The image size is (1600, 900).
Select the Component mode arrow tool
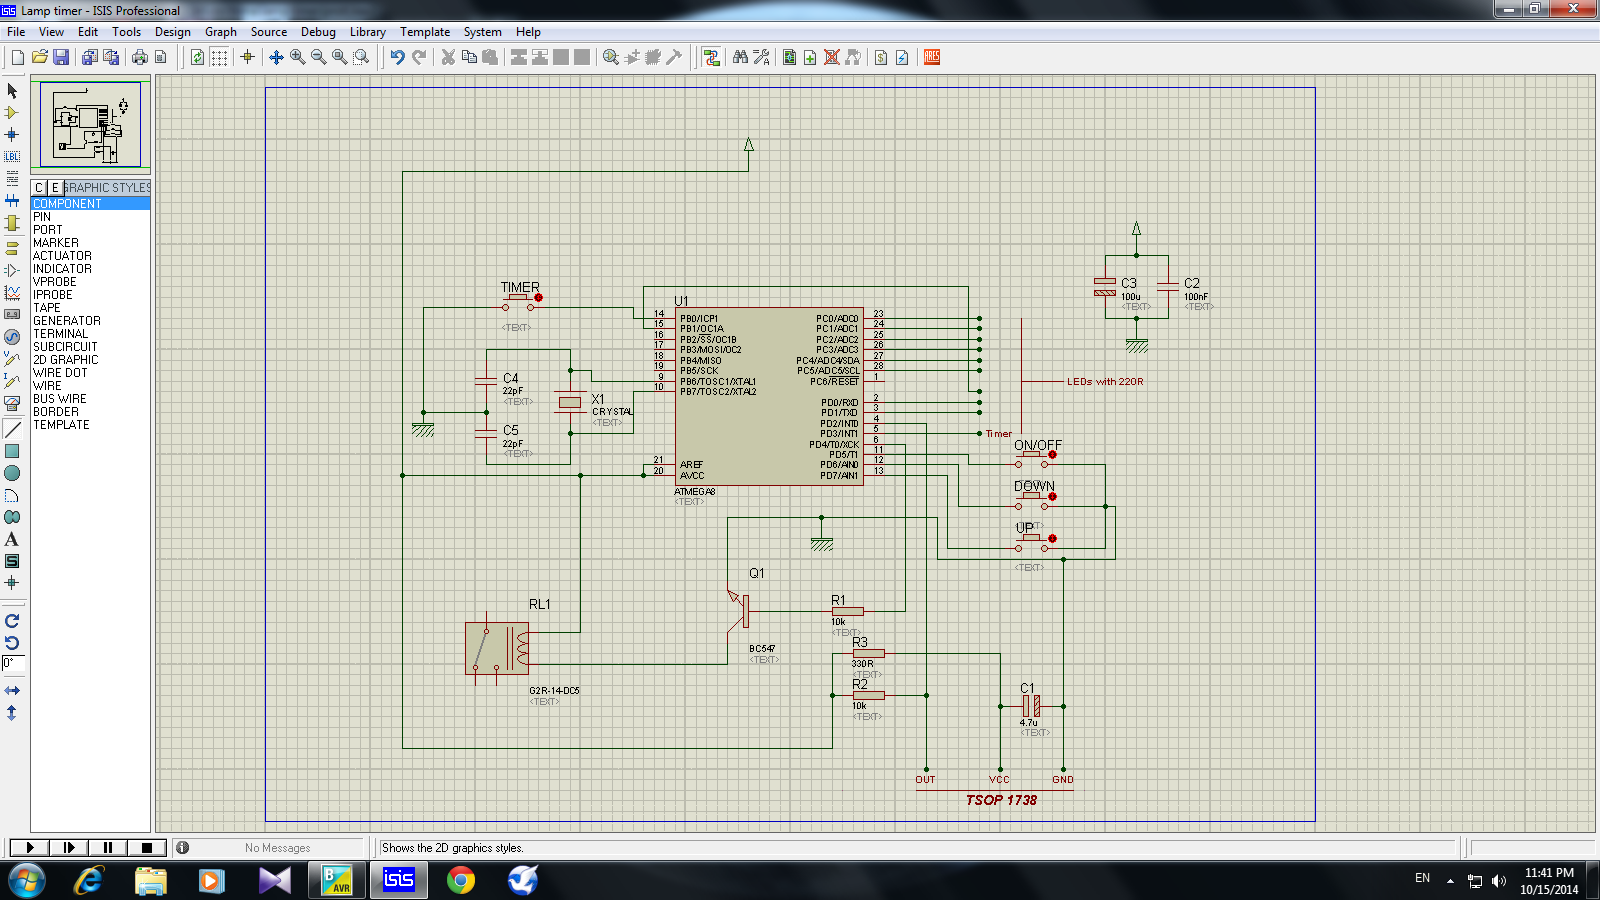coord(12,113)
